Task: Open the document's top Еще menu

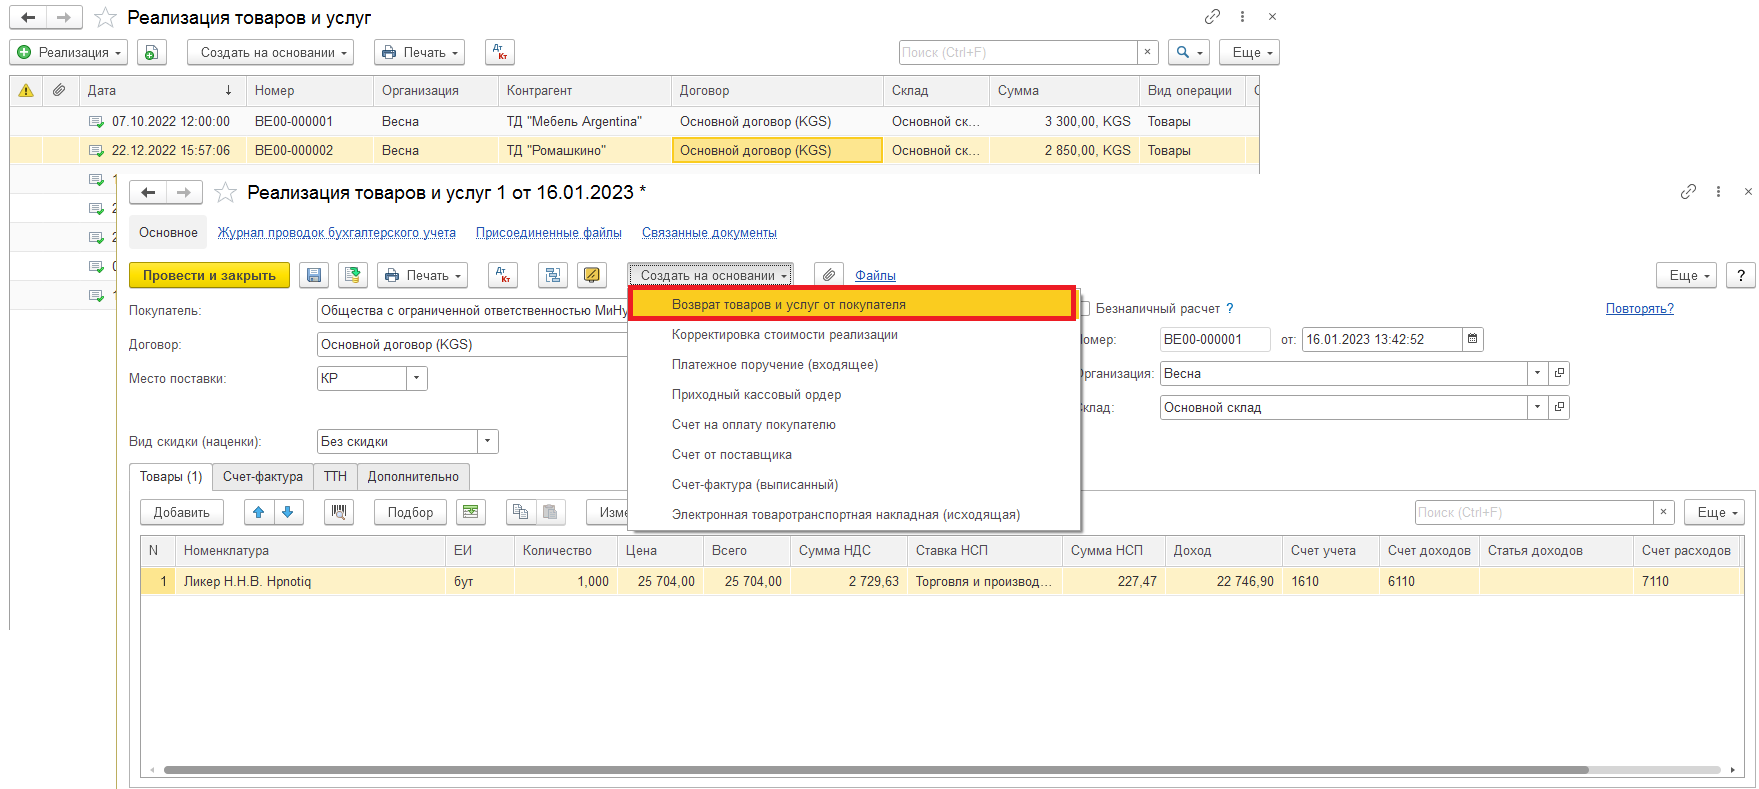Action: click(1688, 275)
